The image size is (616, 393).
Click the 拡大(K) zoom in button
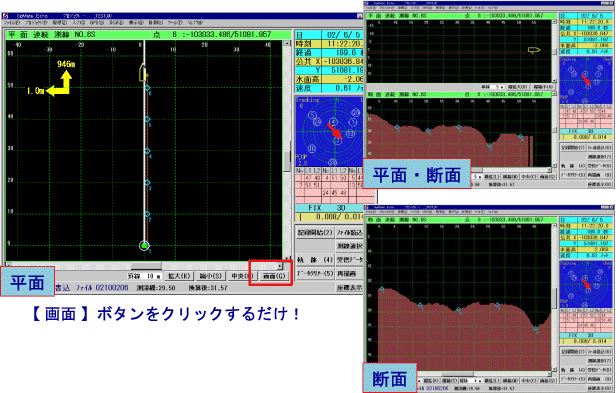[x=179, y=276]
